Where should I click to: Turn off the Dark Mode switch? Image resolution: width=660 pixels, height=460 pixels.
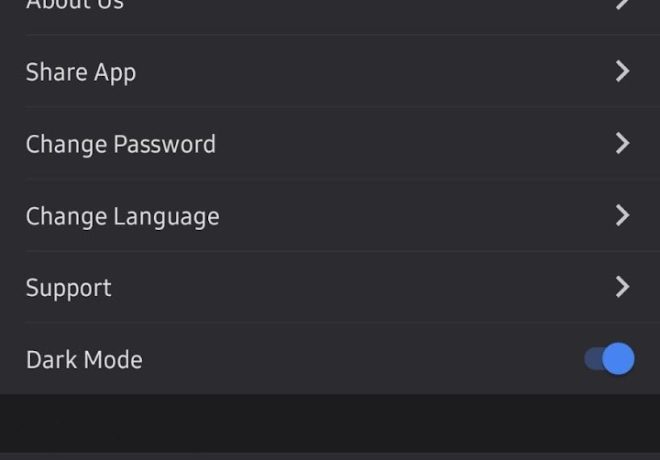[x=609, y=358]
